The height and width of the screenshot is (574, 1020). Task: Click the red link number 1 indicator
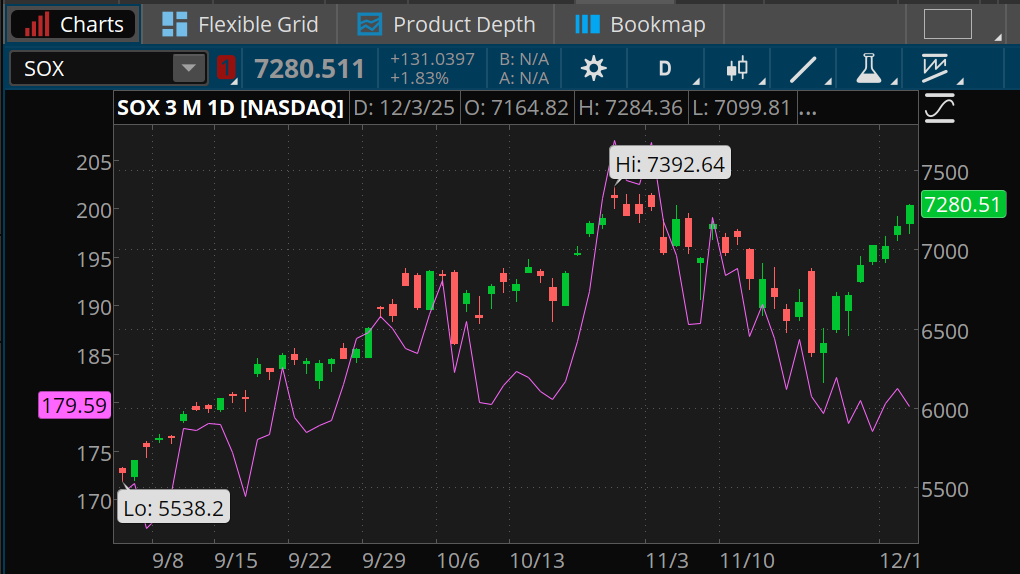pyautogui.click(x=225, y=68)
